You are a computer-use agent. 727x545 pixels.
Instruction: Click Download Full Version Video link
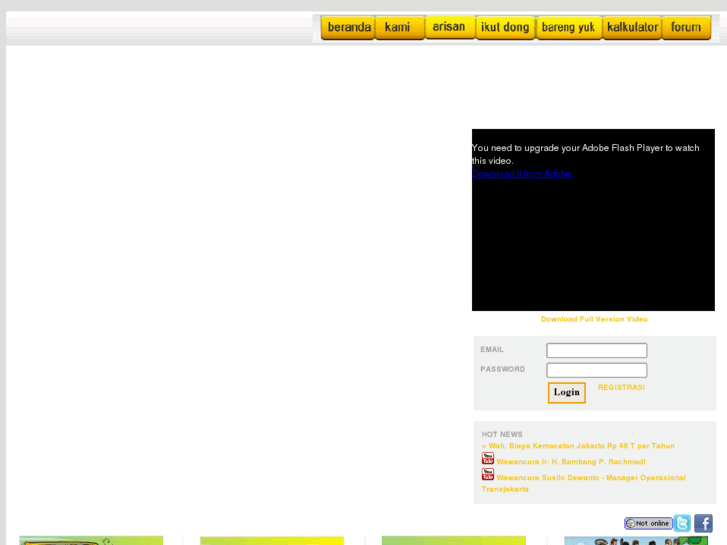tap(594, 319)
